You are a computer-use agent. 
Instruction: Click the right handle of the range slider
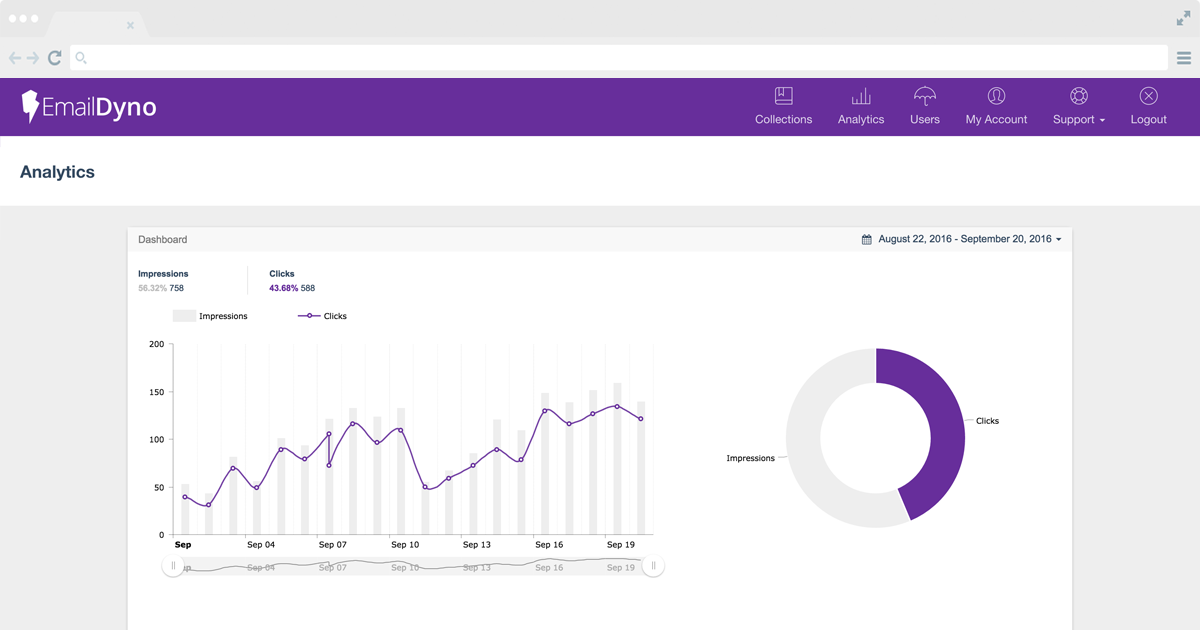tap(653, 566)
